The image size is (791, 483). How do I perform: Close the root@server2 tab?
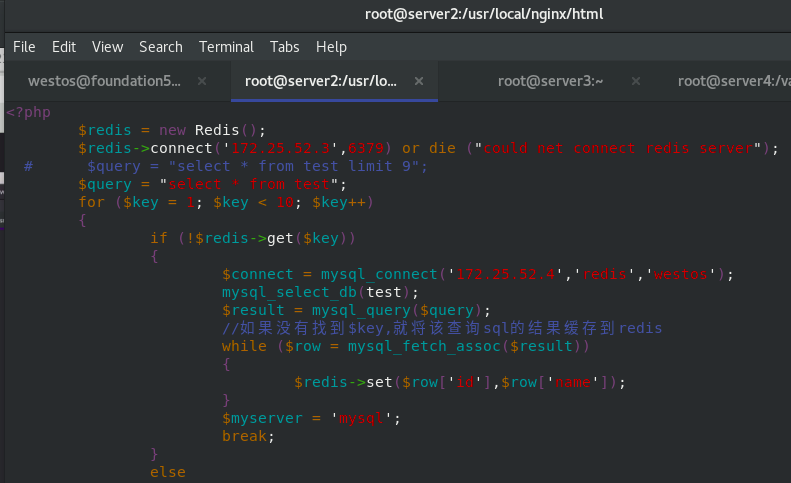(x=419, y=81)
